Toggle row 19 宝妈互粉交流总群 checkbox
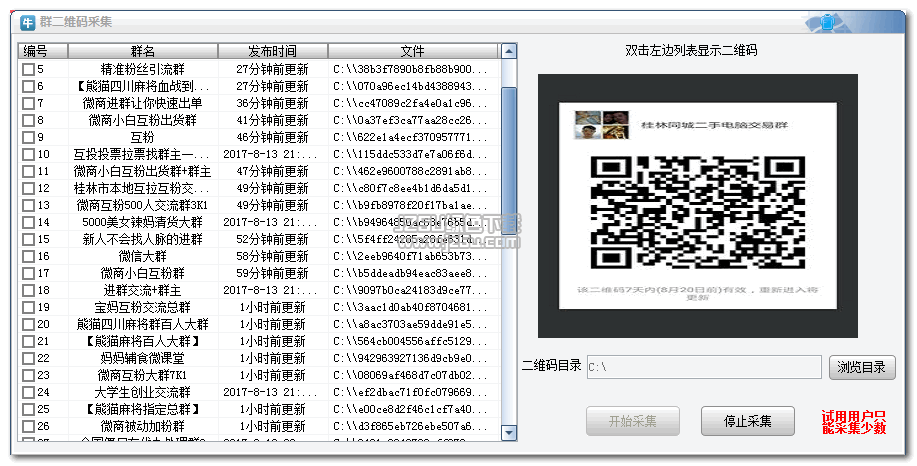917x466 pixels. [x=28, y=307]
